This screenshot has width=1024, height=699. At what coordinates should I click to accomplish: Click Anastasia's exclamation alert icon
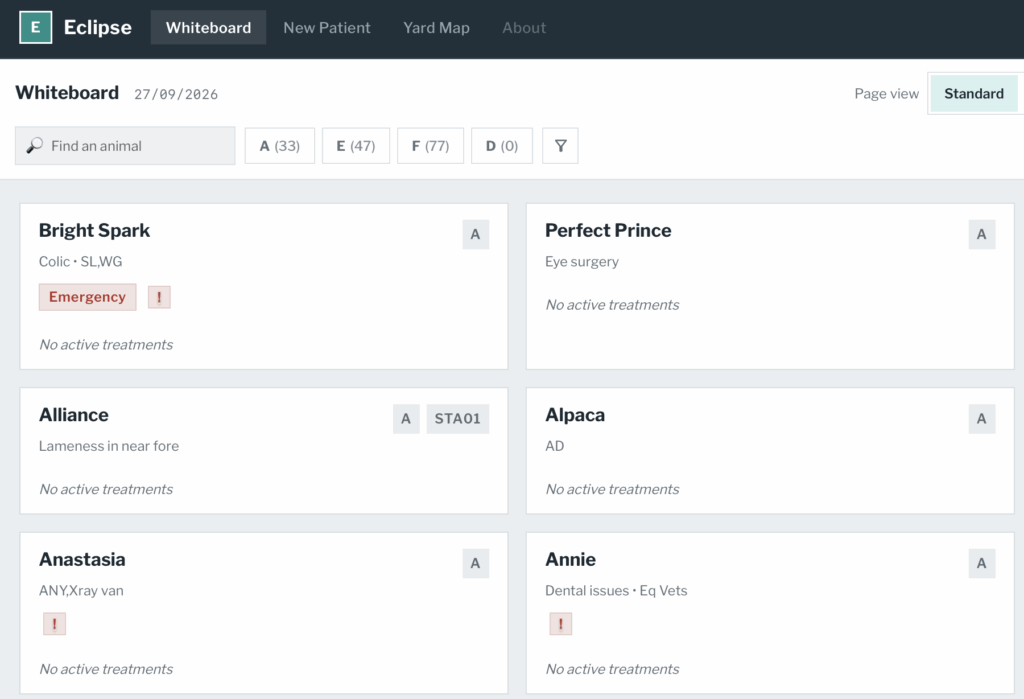tap(54, 624)
